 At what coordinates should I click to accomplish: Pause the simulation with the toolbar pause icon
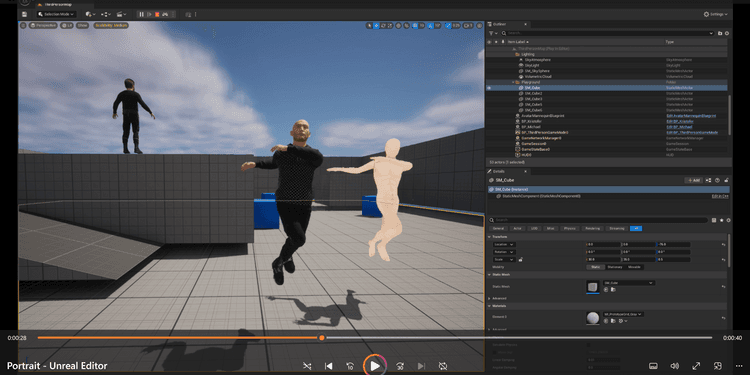point(142,15)
